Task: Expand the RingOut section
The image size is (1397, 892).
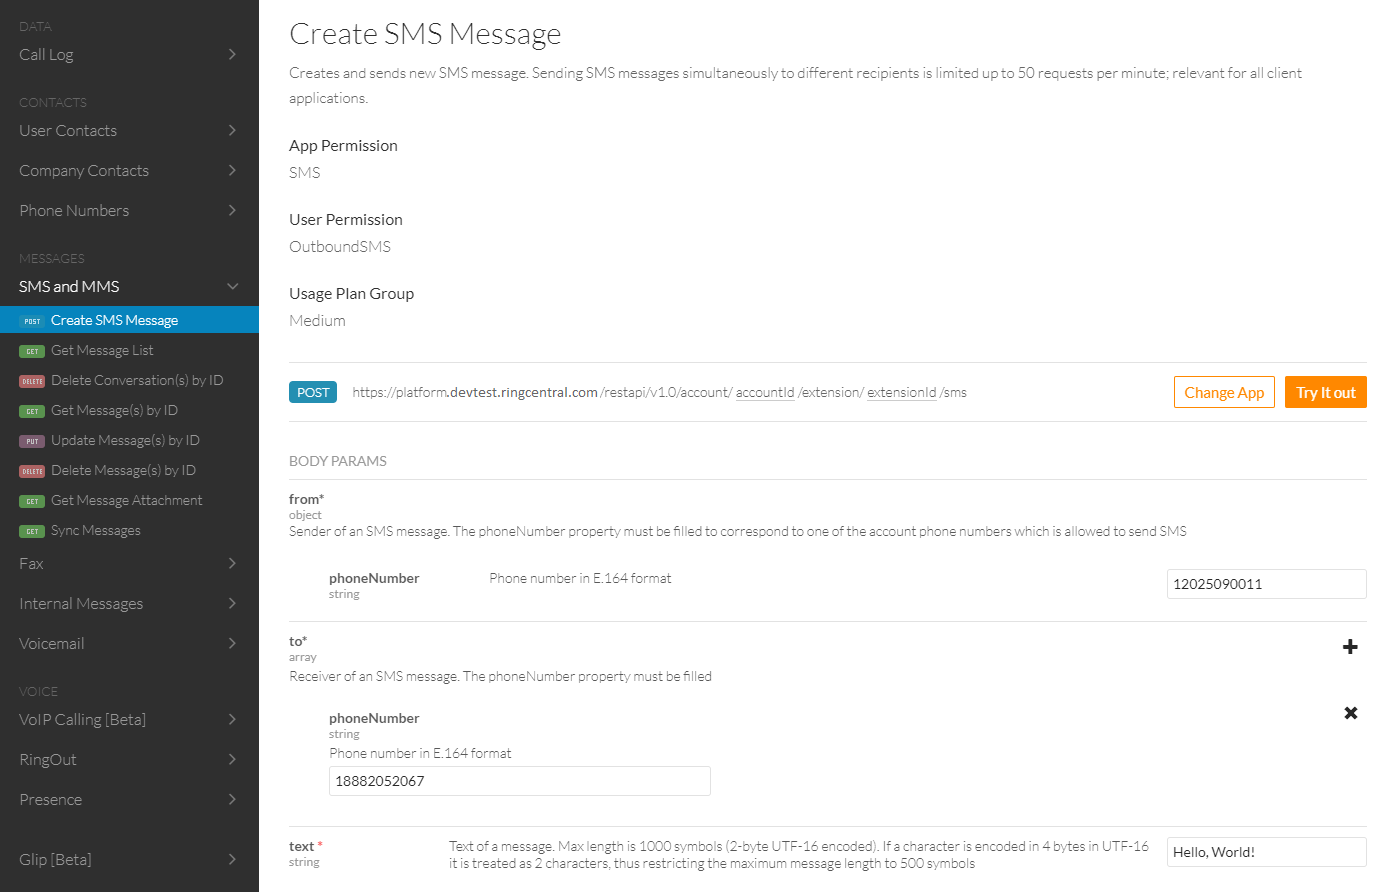Action: [x=232, y=759]
